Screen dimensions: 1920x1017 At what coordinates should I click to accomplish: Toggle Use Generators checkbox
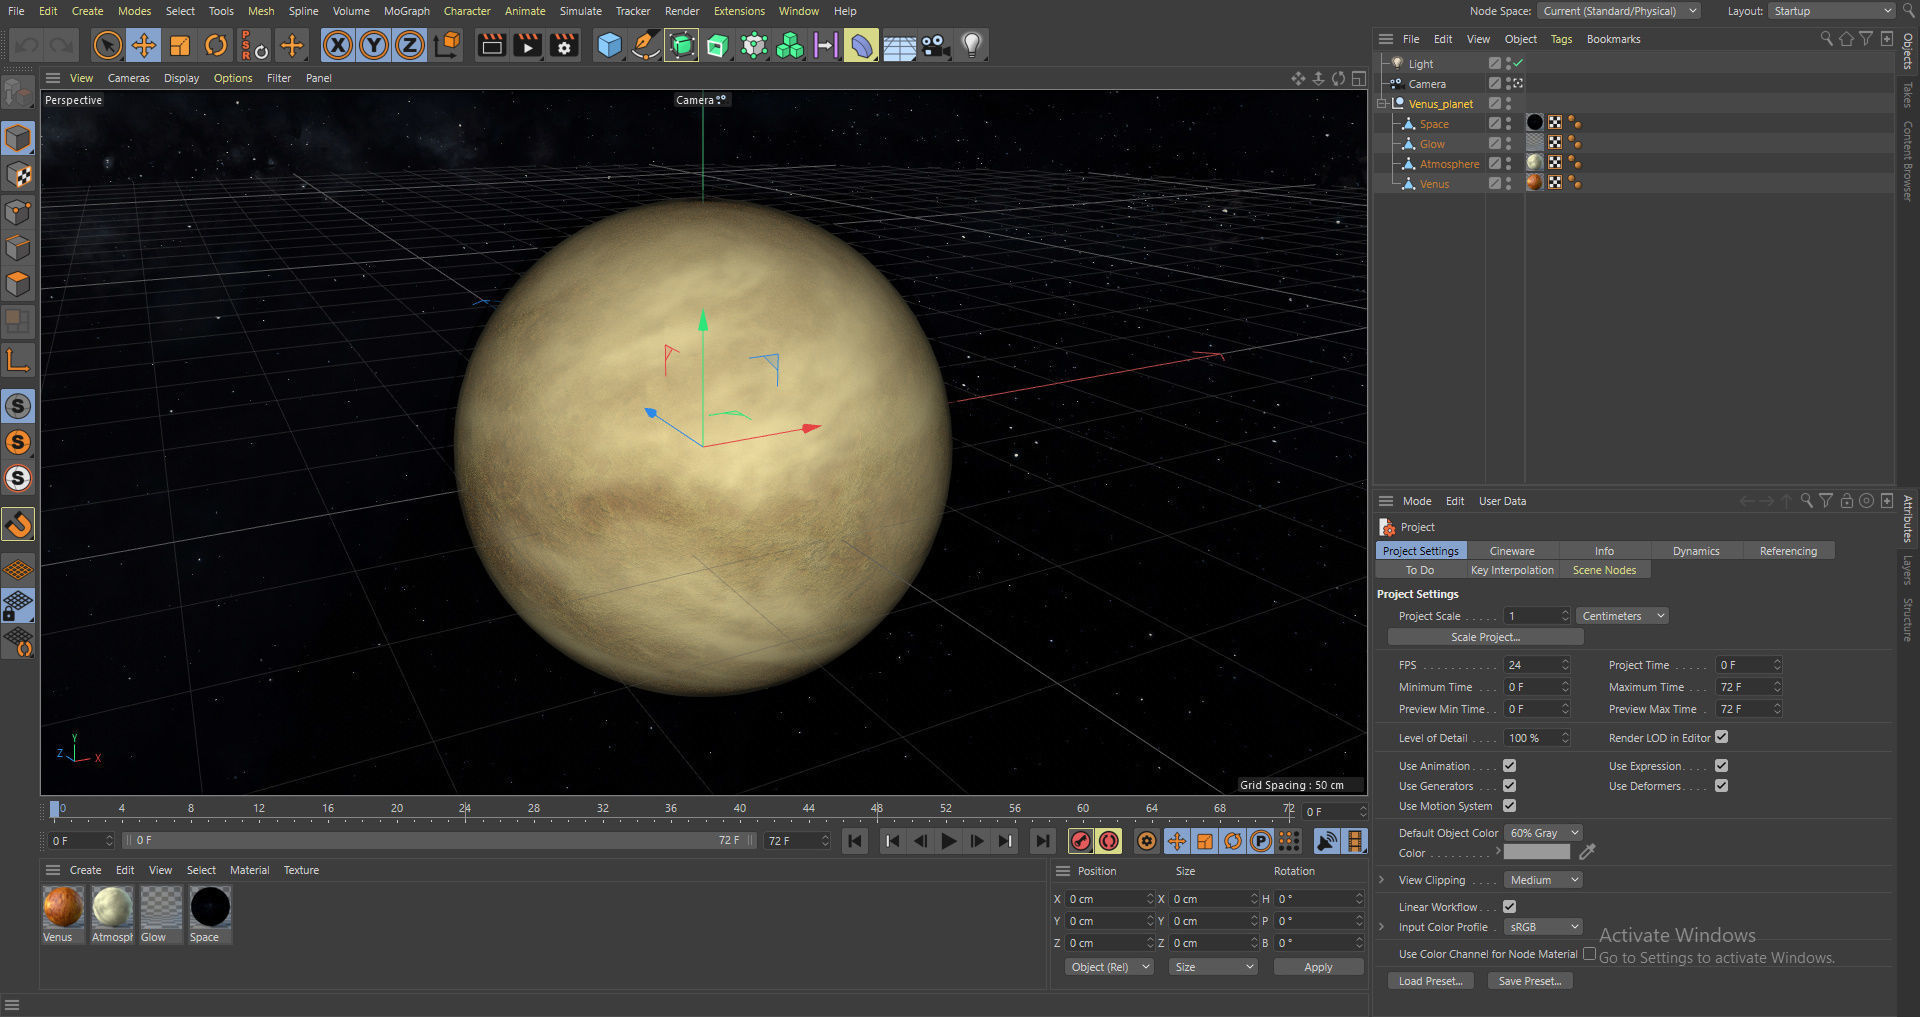pyautogui.click(x=1509, y=786)
